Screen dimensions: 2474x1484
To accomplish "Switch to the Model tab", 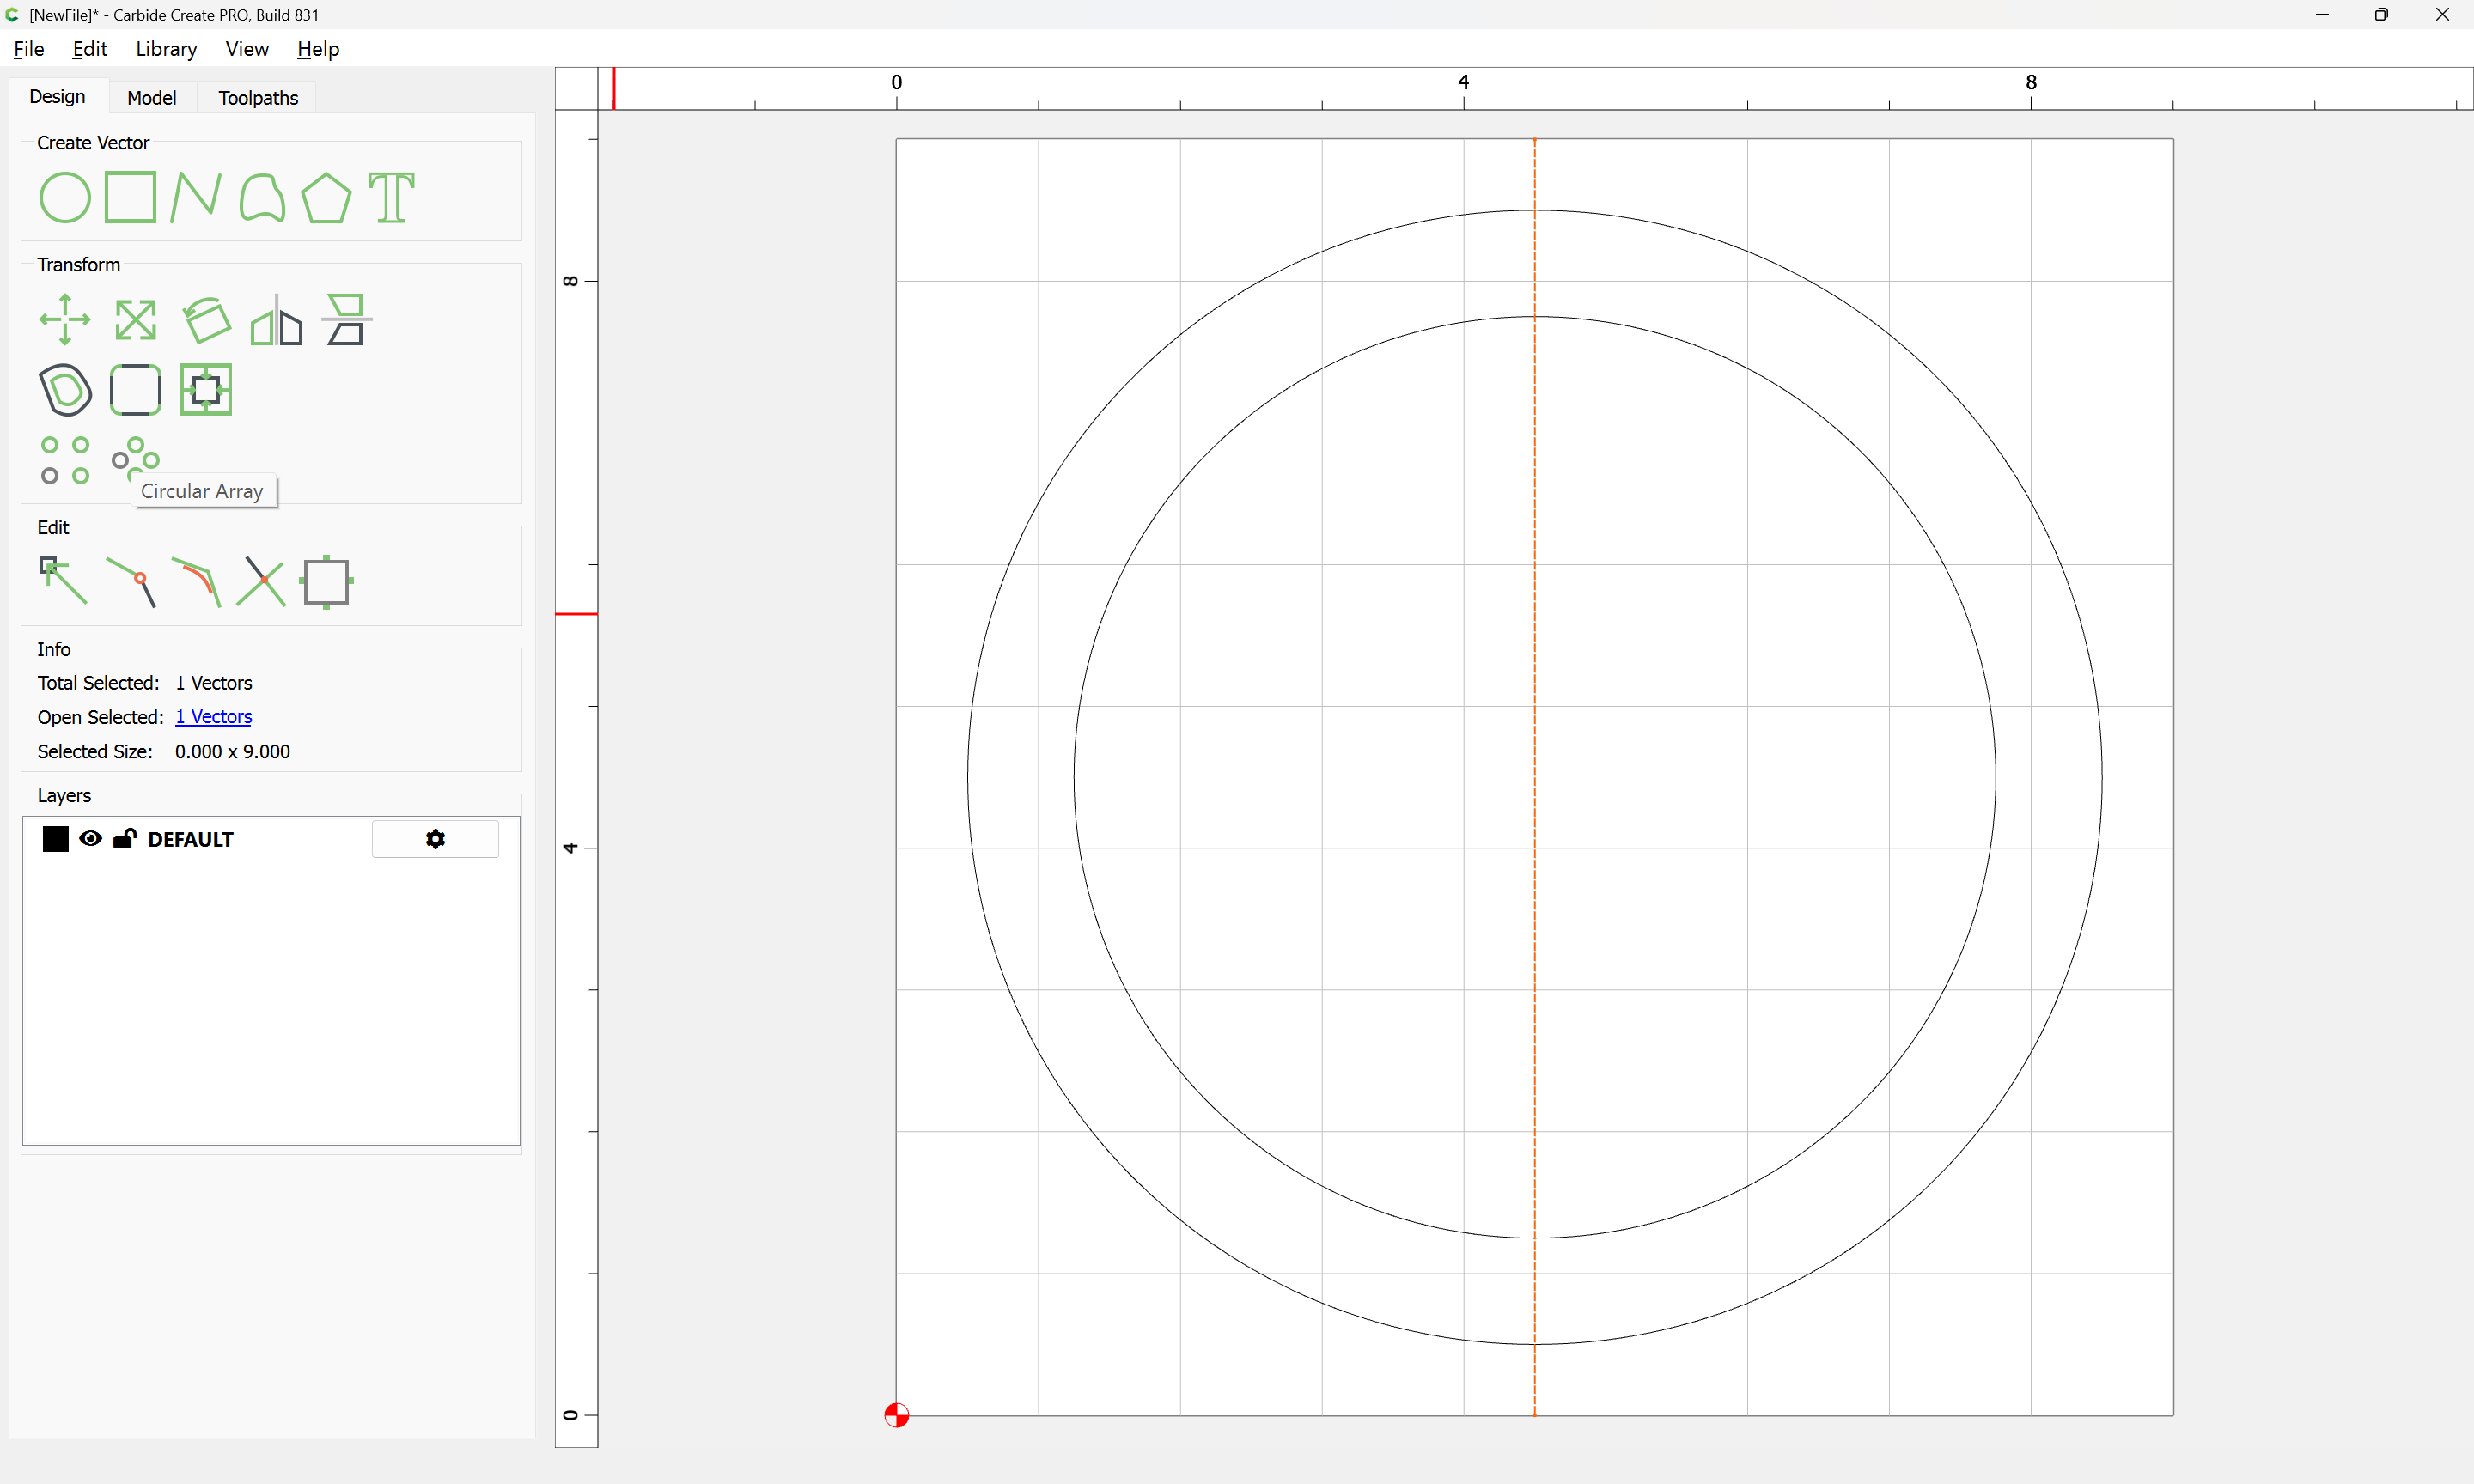I will (151, 98).
